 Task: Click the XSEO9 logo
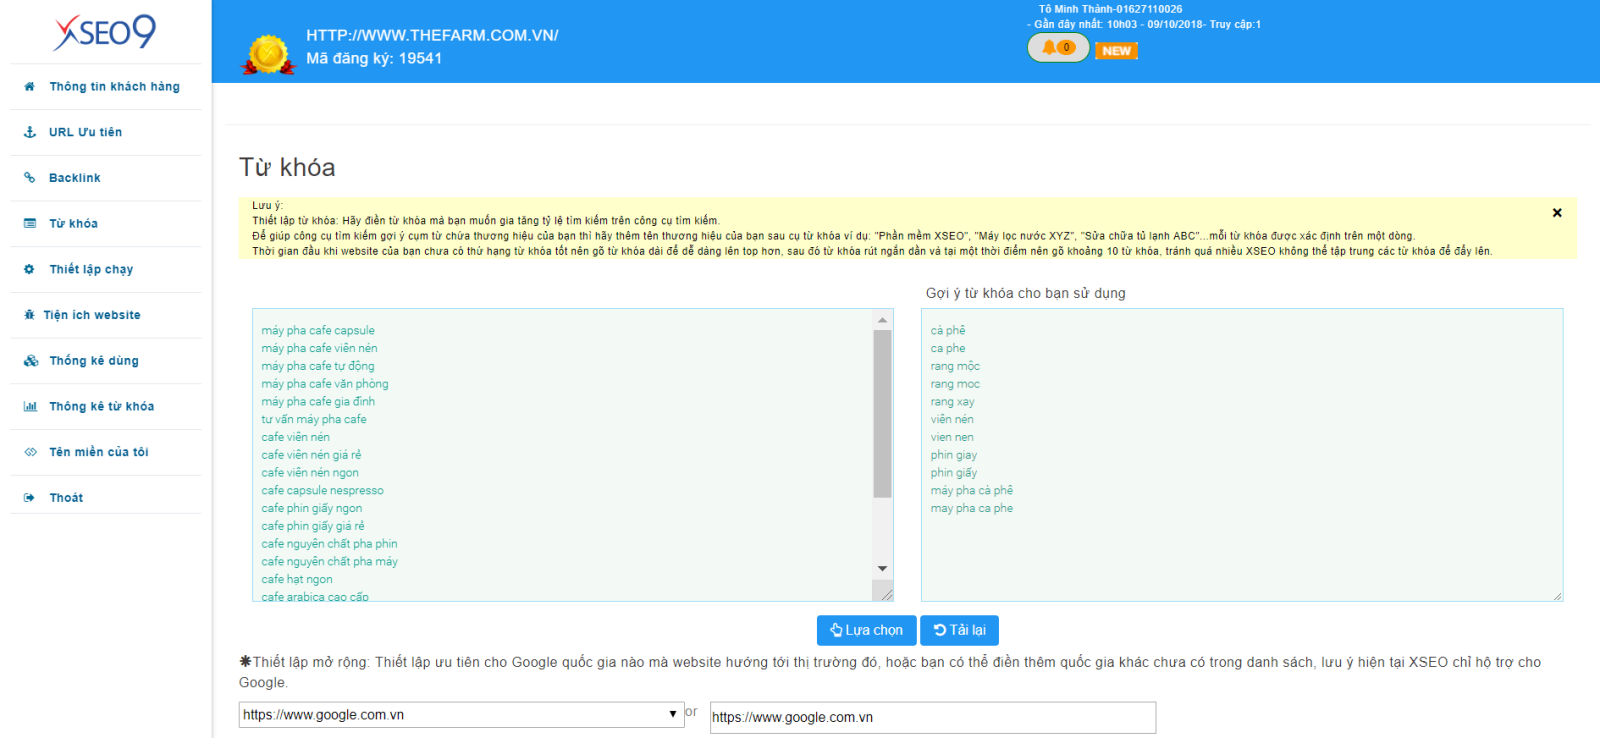pyautogui.click(x=105, y=32)
